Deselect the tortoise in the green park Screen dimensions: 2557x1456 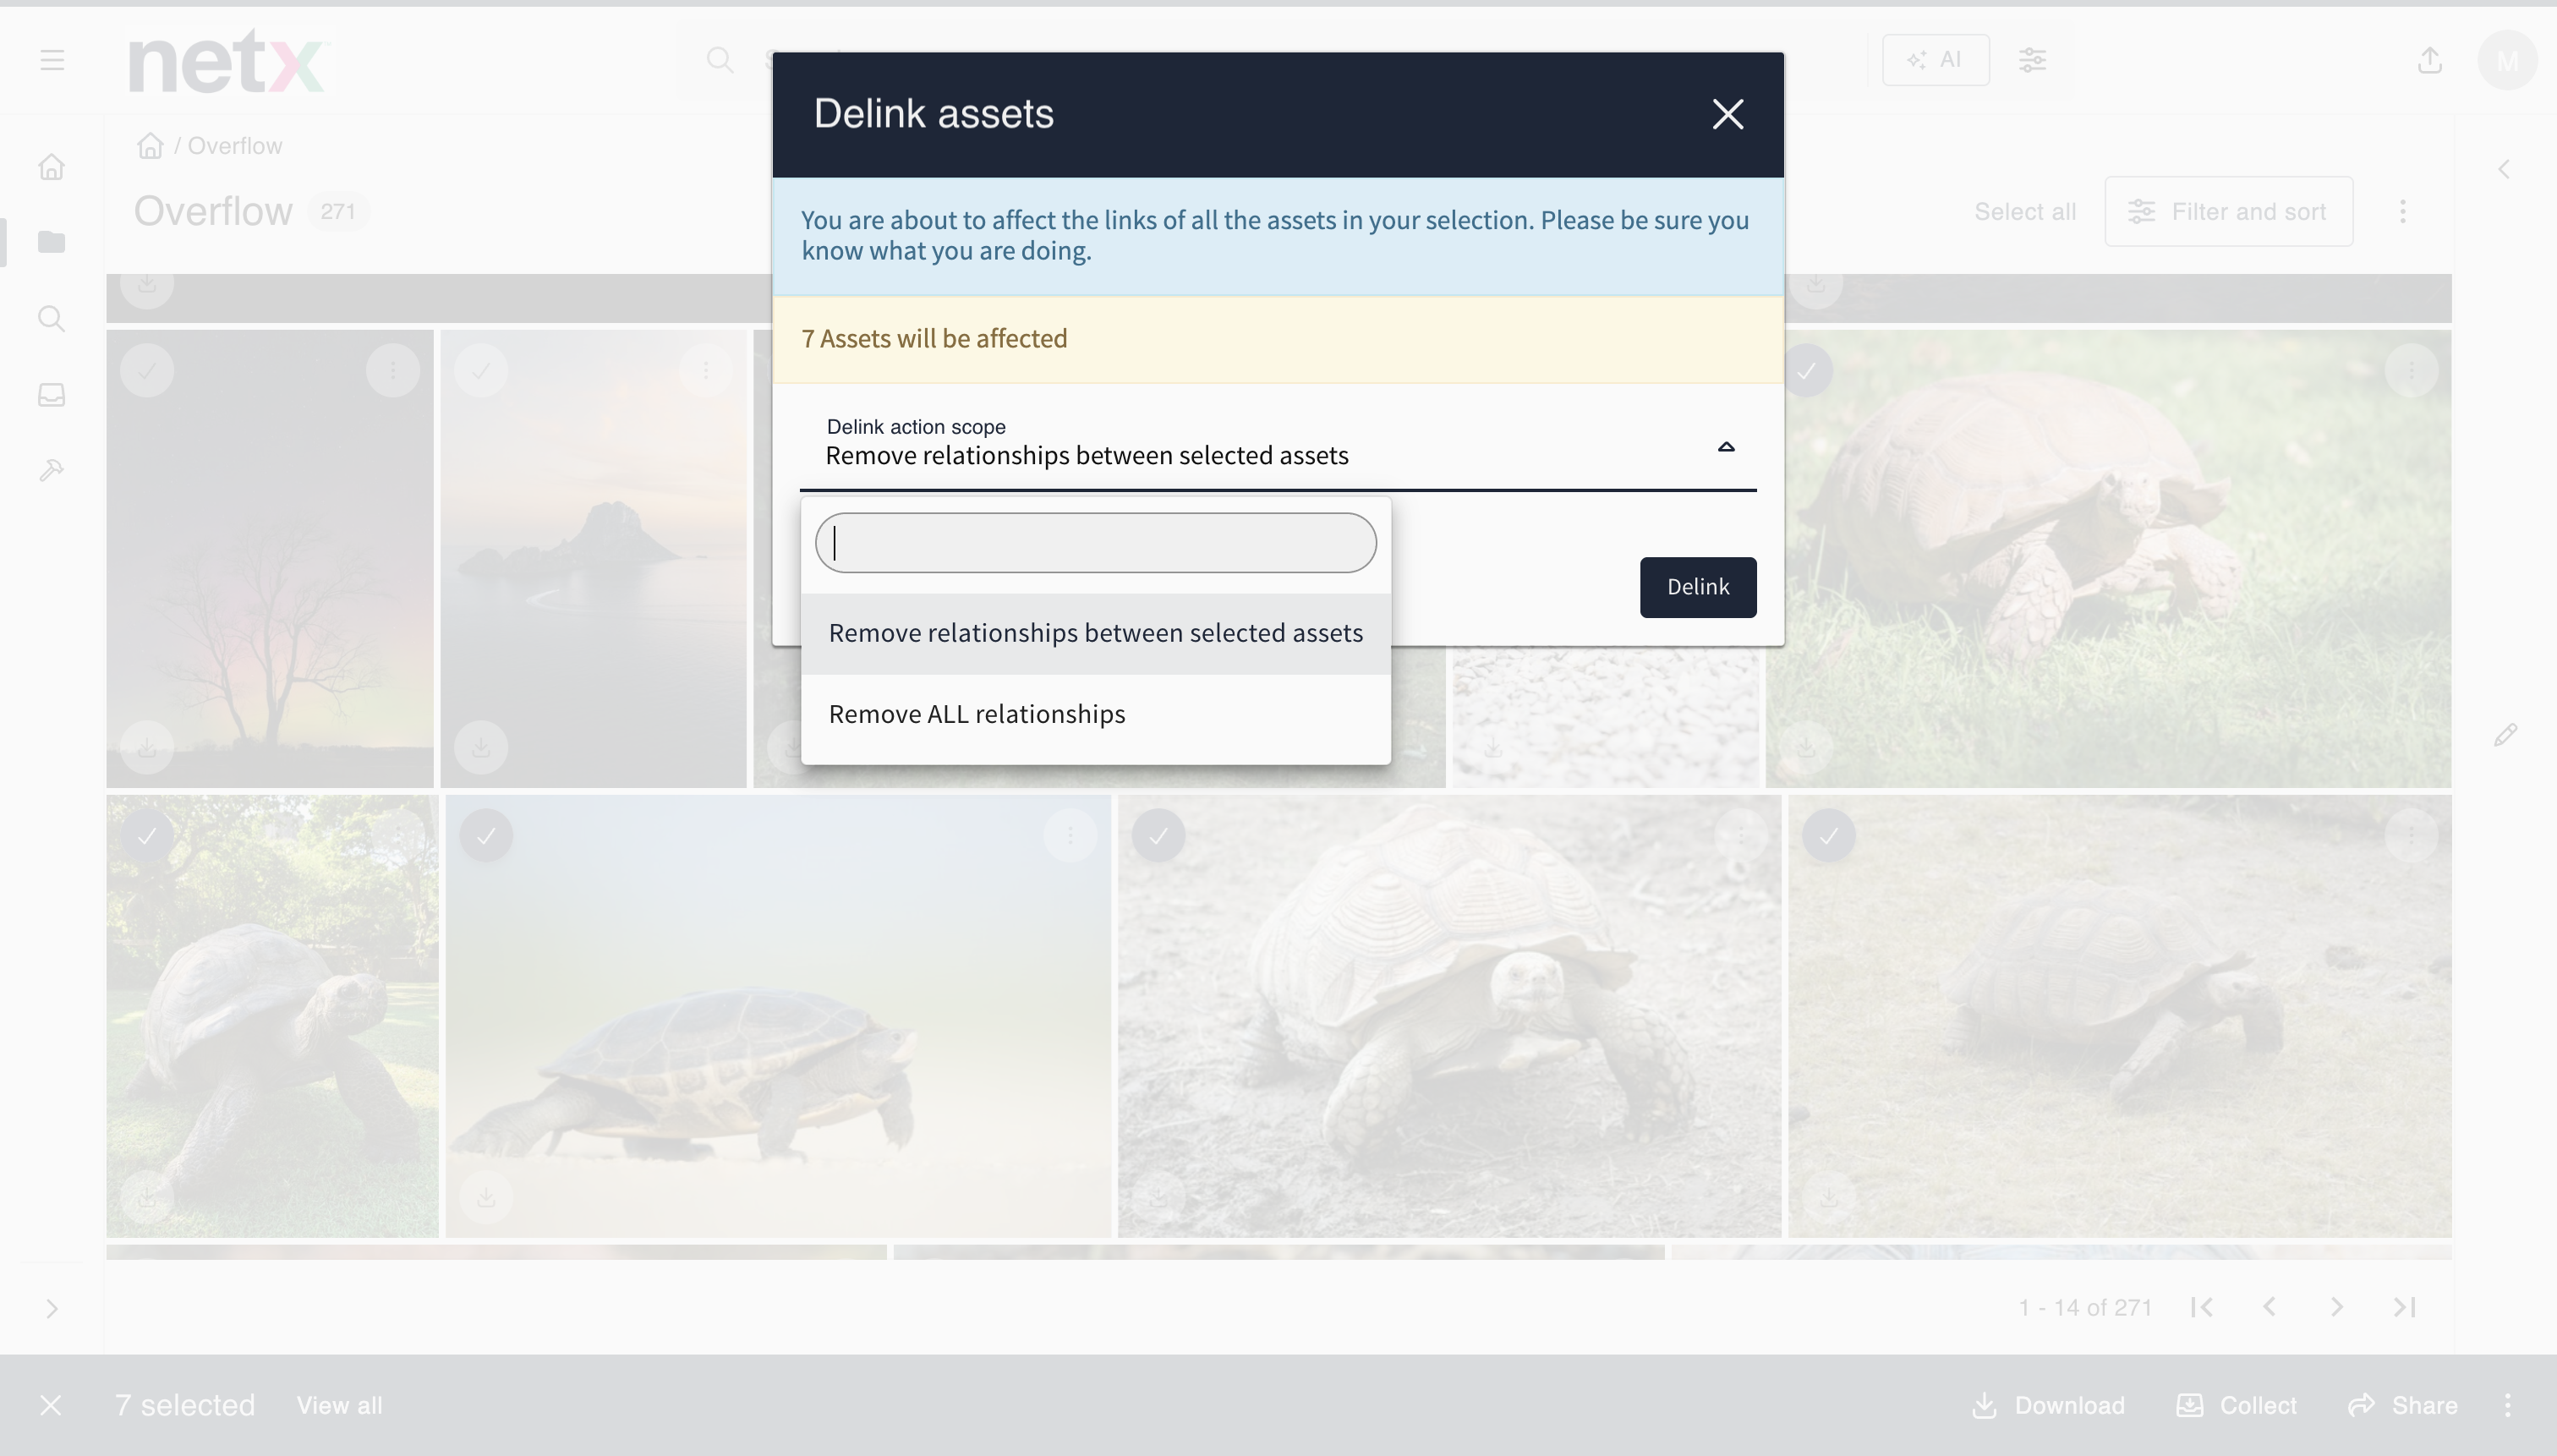tap(147, 835)
